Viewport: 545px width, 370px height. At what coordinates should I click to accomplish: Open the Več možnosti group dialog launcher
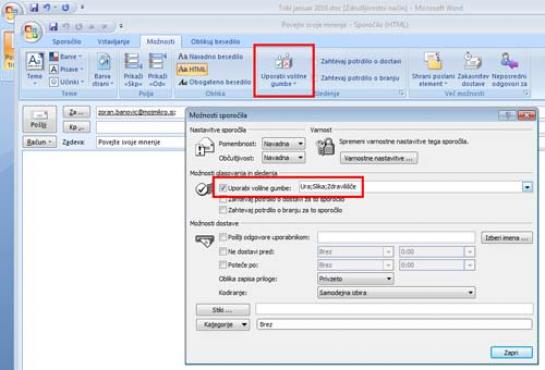pyautogui.click(x=526, y=93)
